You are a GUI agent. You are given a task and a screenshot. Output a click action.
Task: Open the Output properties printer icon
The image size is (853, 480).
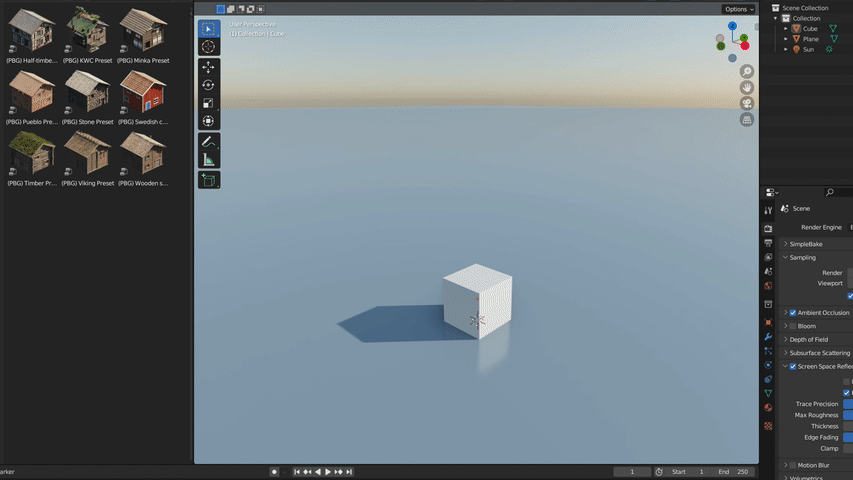768,243
